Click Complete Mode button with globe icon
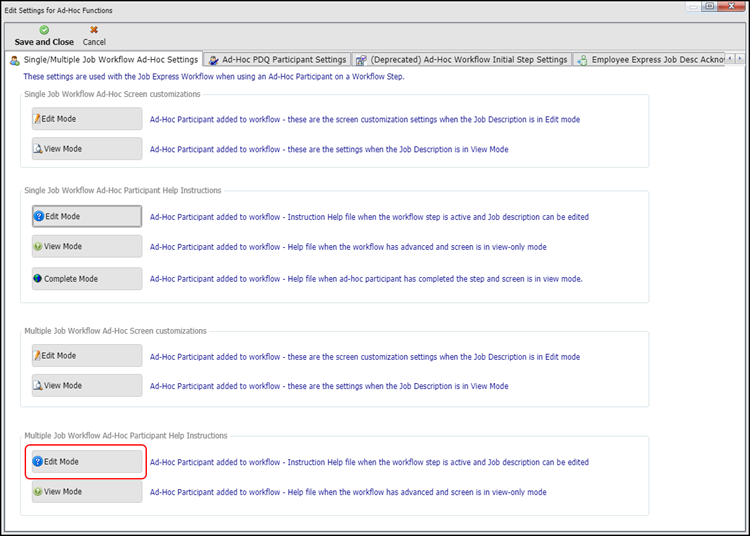 (x=87, y=279)
